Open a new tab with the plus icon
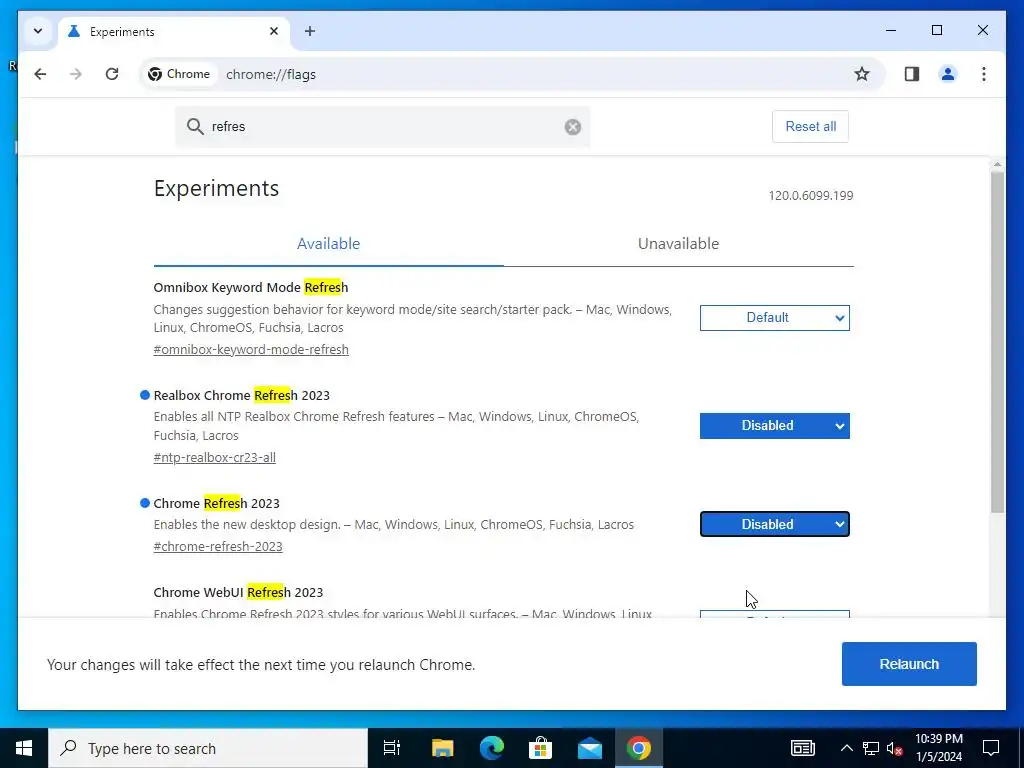The image size is (1024, 768). [310, 31]
